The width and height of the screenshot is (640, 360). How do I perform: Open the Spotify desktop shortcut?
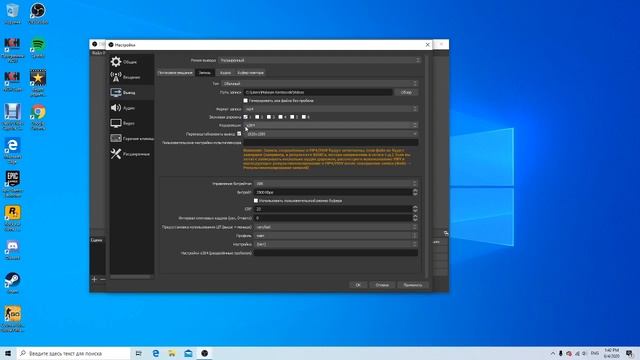(x=38, y=47)
